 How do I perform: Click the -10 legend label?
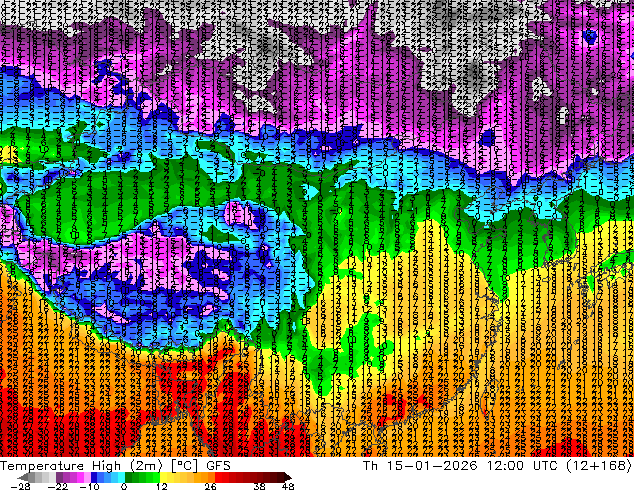[x=89, y=486]
